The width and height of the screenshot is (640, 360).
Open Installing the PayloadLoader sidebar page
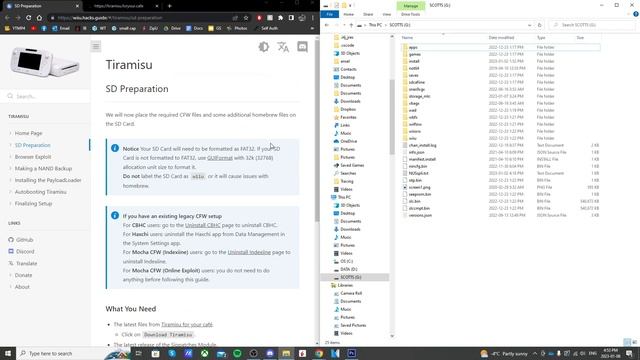48,180
